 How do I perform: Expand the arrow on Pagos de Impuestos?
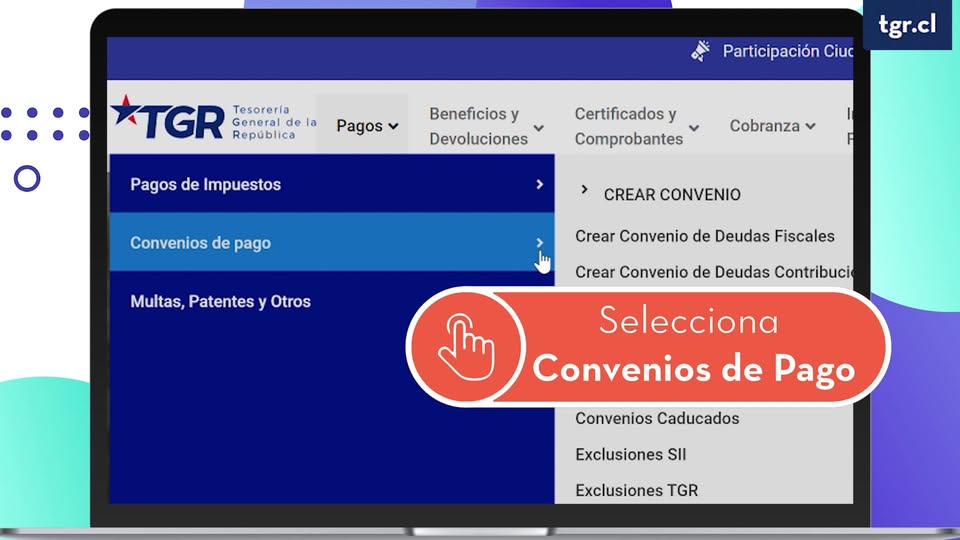pyautogui.click(x=539, y=184)
